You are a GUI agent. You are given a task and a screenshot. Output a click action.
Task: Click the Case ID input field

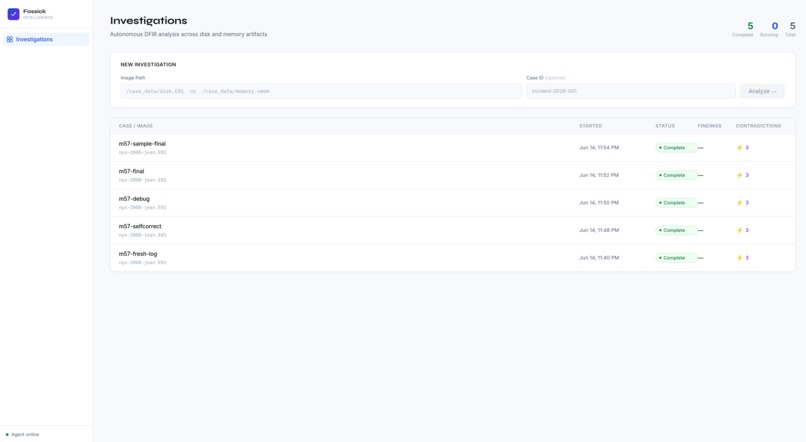click(x=631, y=91)
